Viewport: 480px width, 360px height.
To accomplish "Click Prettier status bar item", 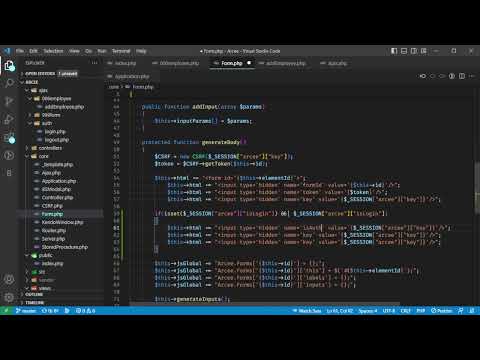I will point(441,311).
